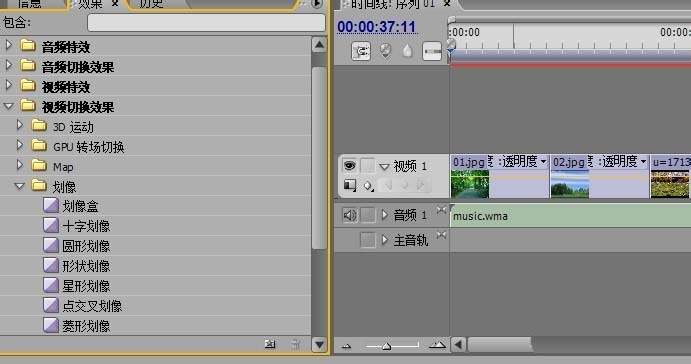The height and width of the screenshot is (364, 691).
Task: Expand the 音频特效 folder
Action: click(x=8, y=45)
